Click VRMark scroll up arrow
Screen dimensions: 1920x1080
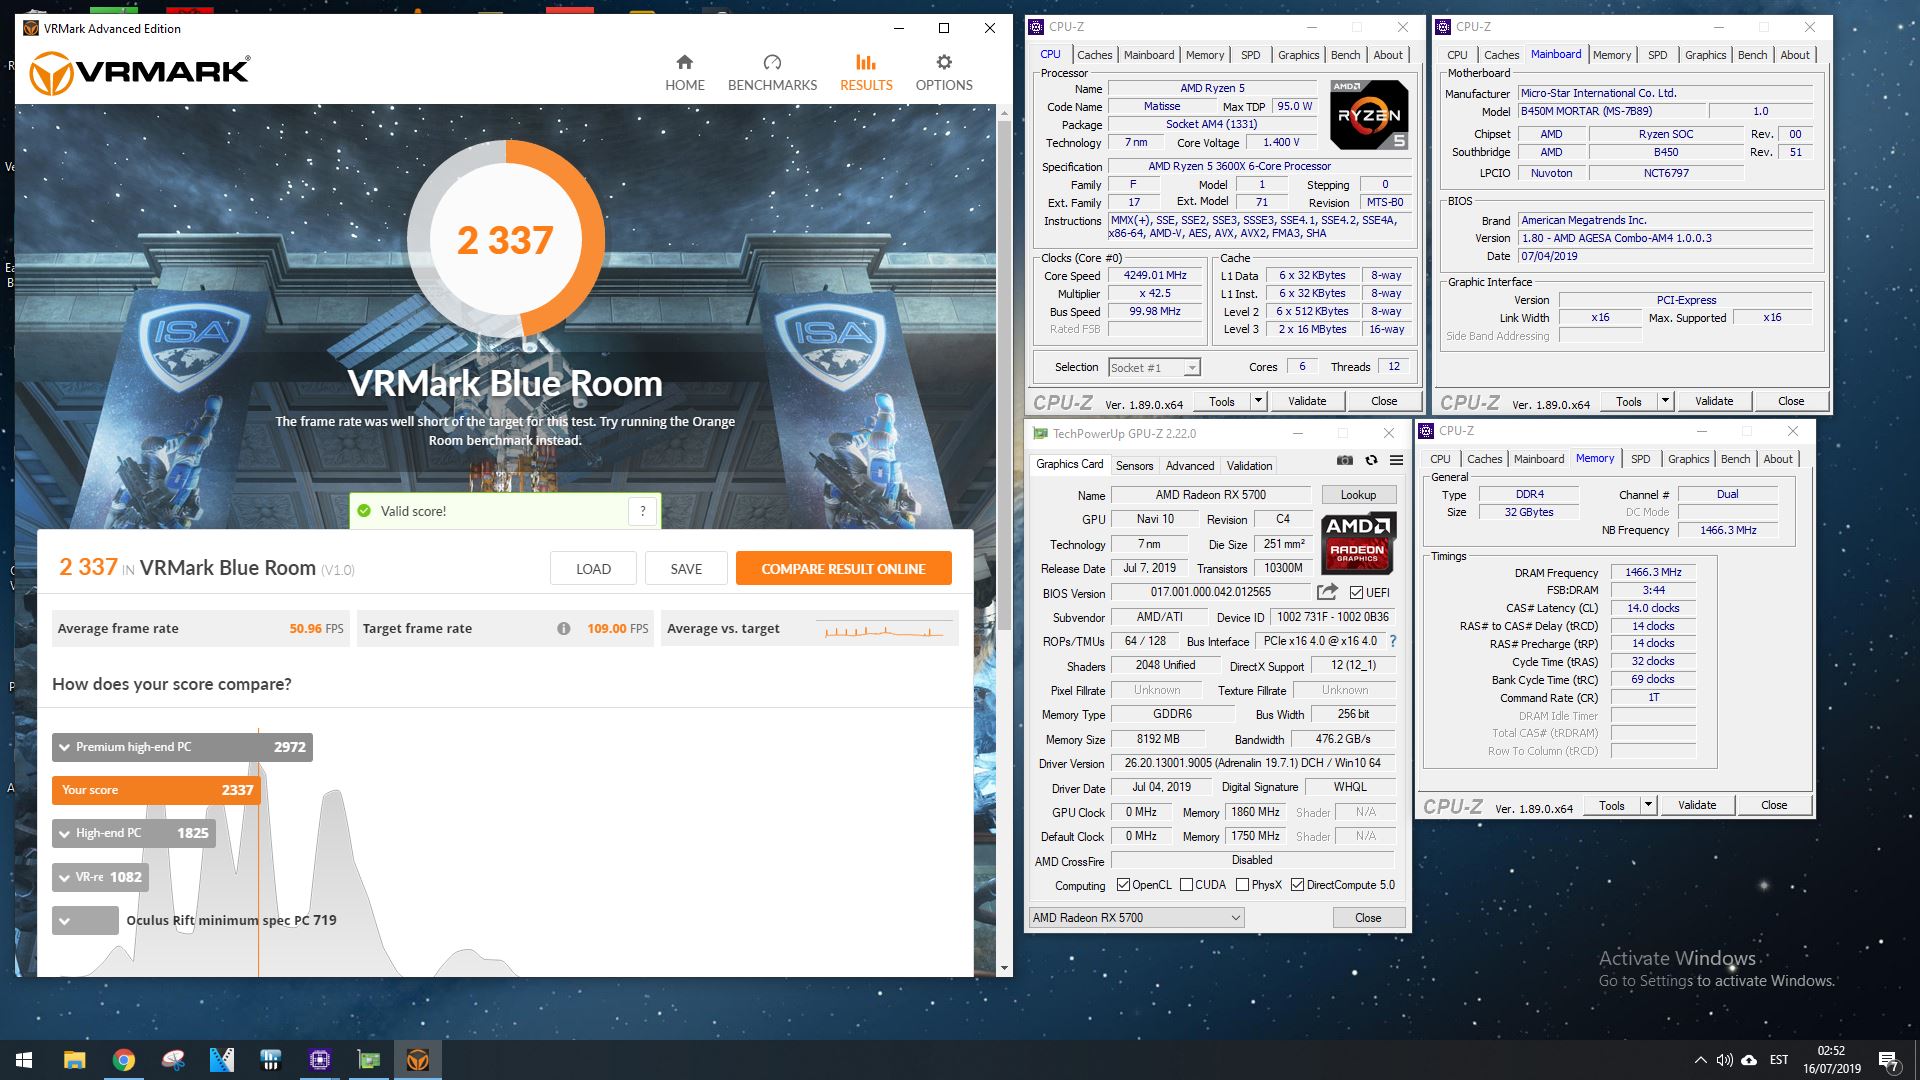1005,112
